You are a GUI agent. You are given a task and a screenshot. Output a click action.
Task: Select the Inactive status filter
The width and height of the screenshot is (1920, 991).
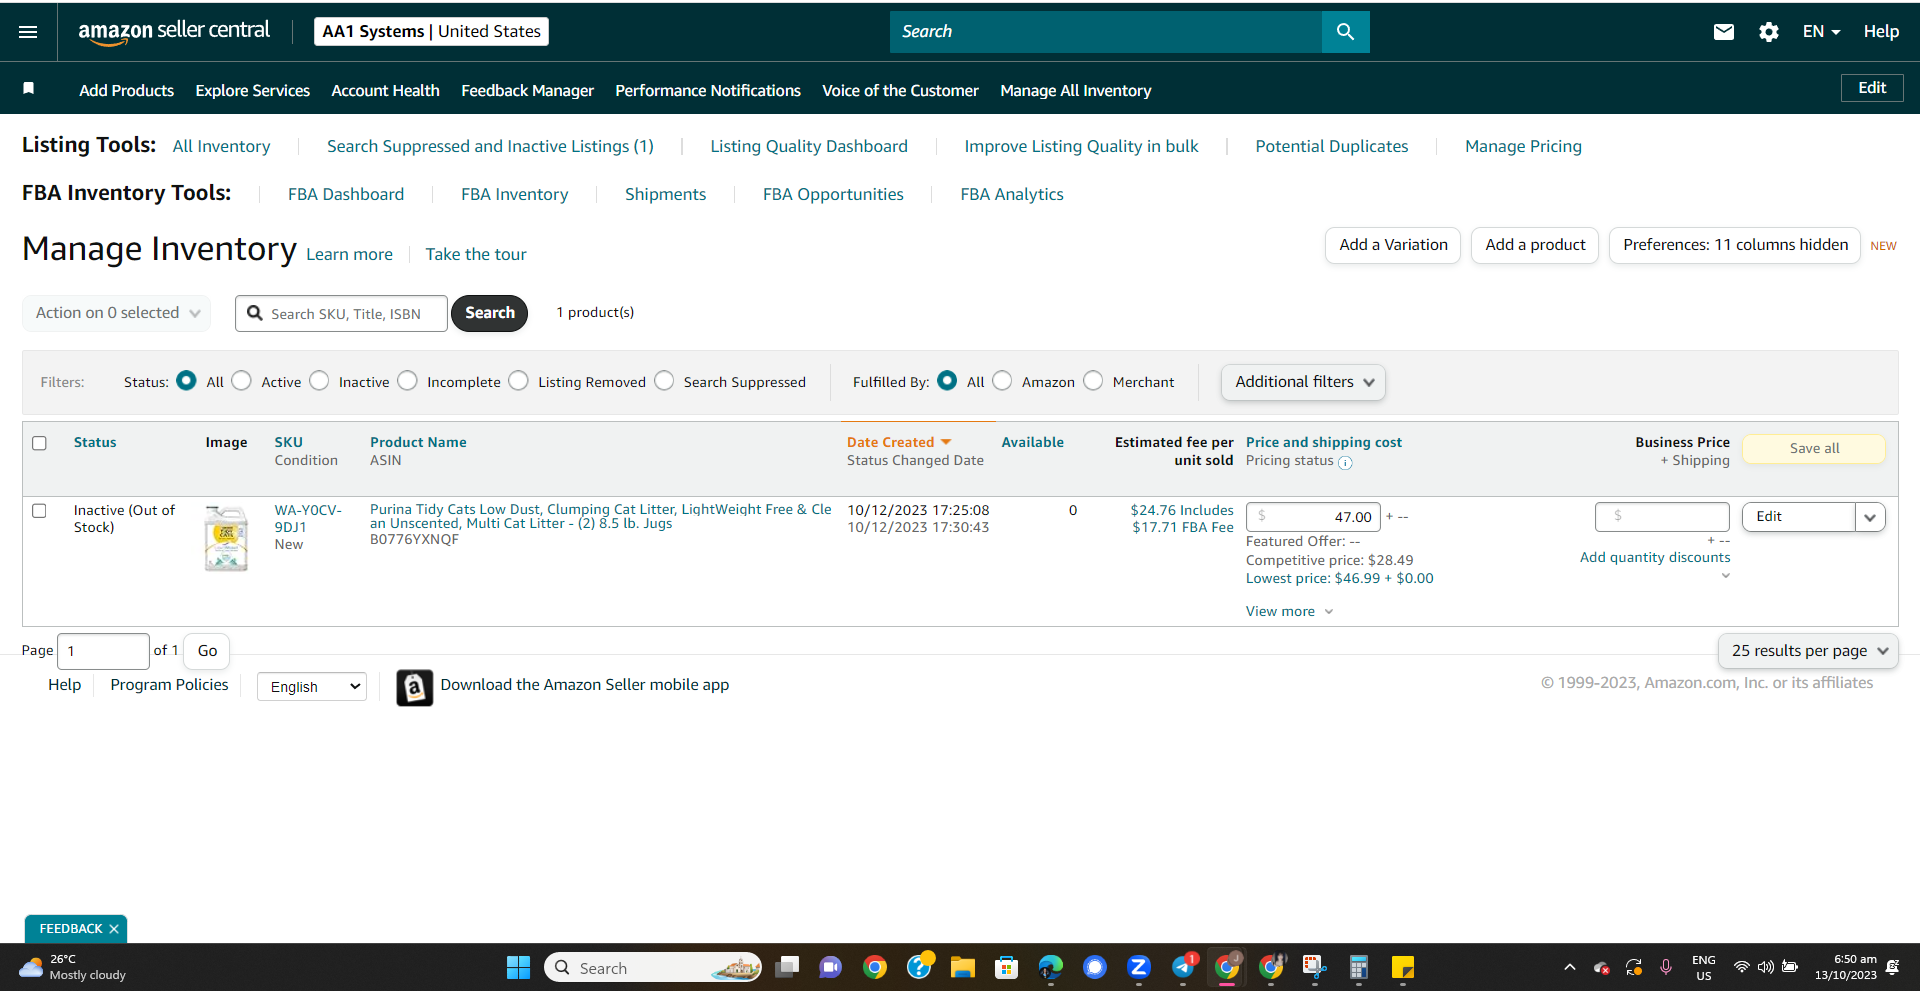pos(319,381)
